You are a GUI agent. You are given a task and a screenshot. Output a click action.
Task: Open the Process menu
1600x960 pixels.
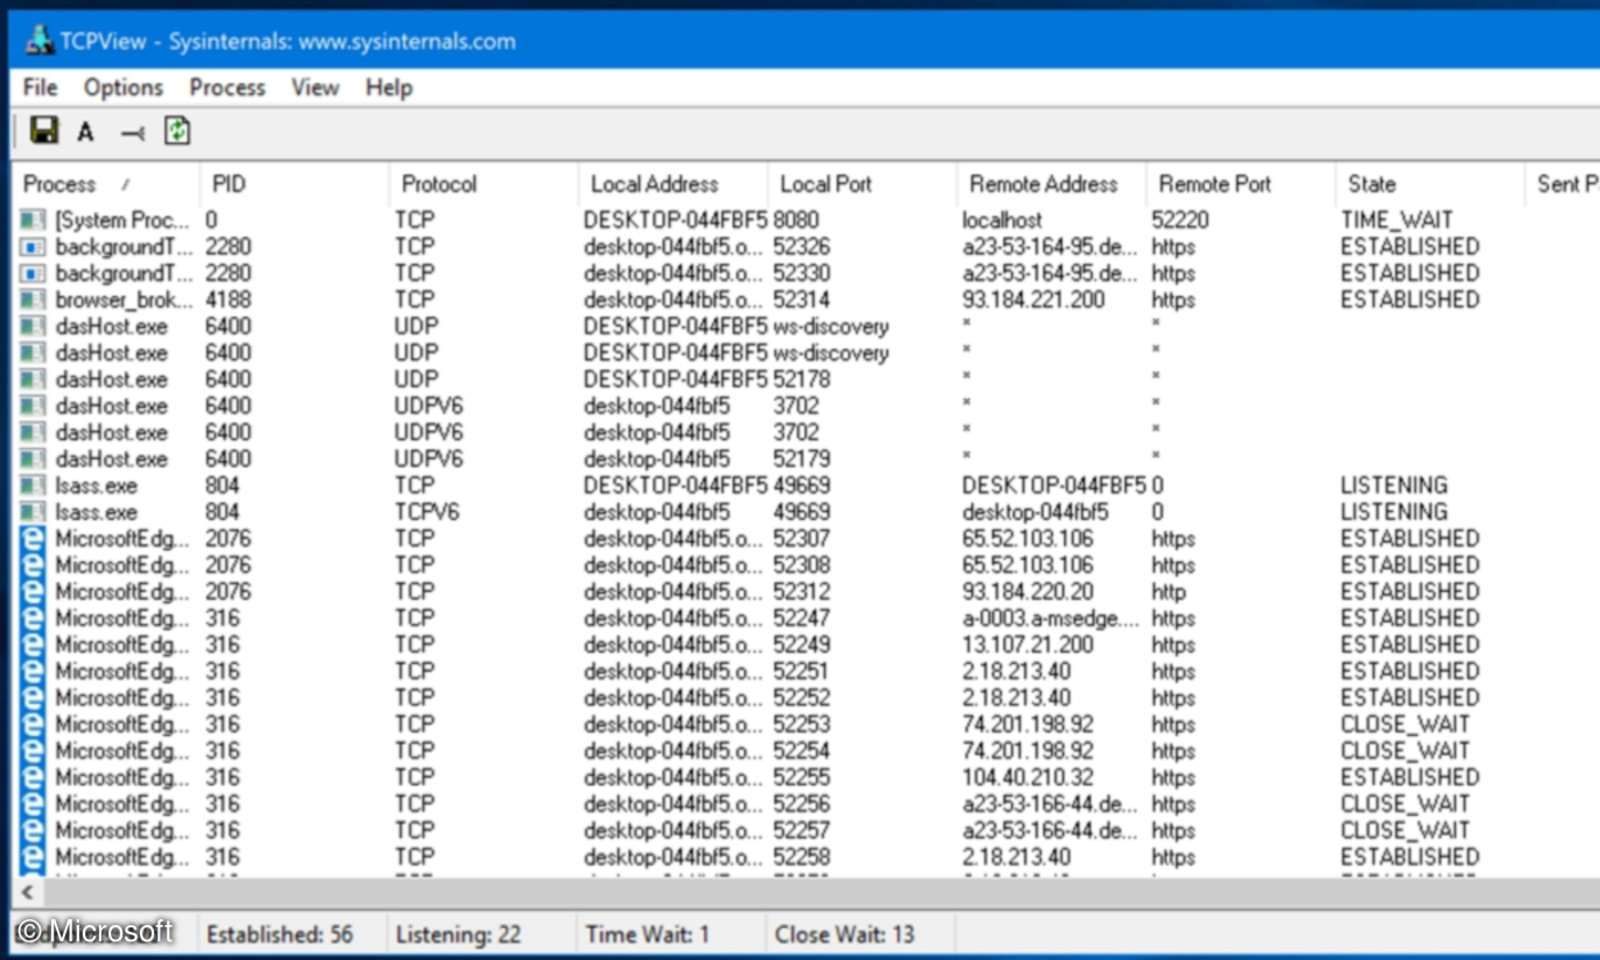(x=227, y=88)
